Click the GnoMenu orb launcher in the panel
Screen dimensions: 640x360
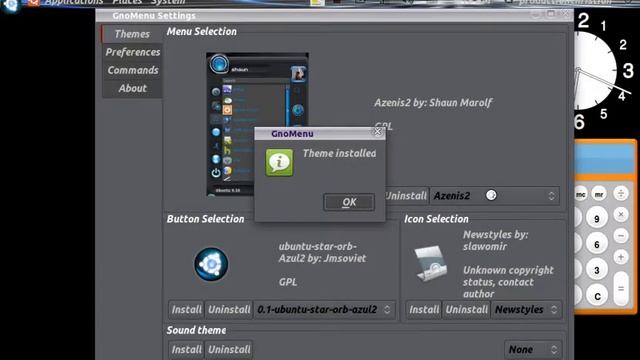tap(11, 5)
